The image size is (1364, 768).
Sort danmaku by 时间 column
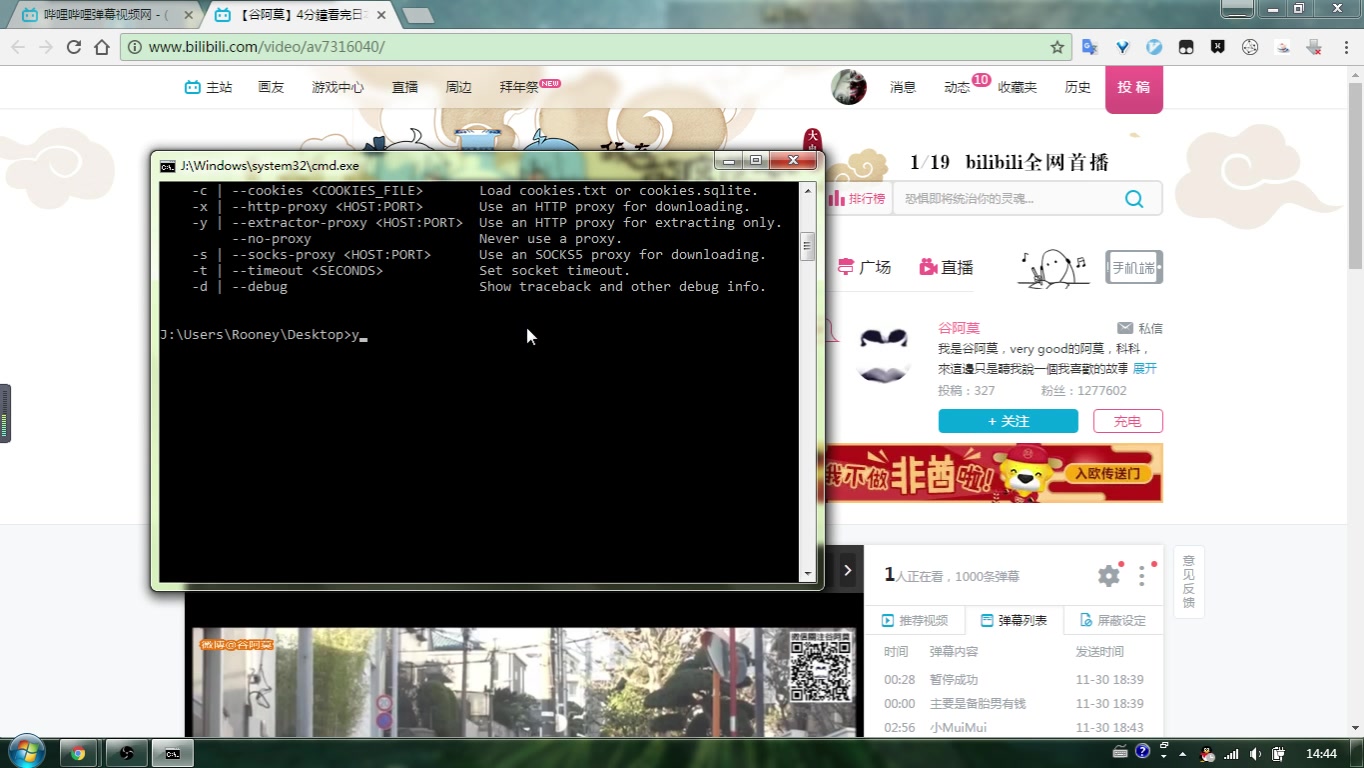pos(896,652)
